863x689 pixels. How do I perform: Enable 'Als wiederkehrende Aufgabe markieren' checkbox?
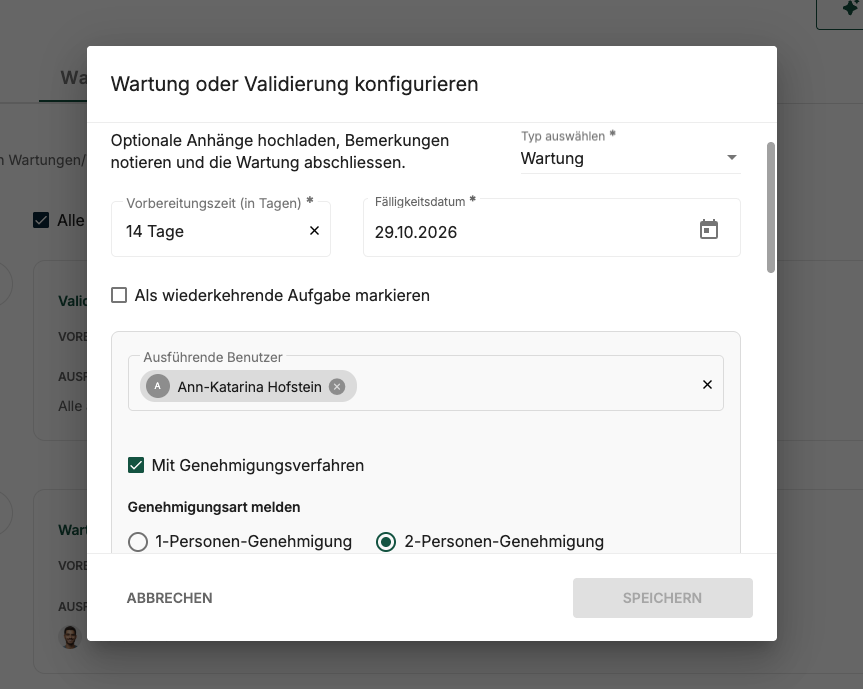tap(119, 295)
